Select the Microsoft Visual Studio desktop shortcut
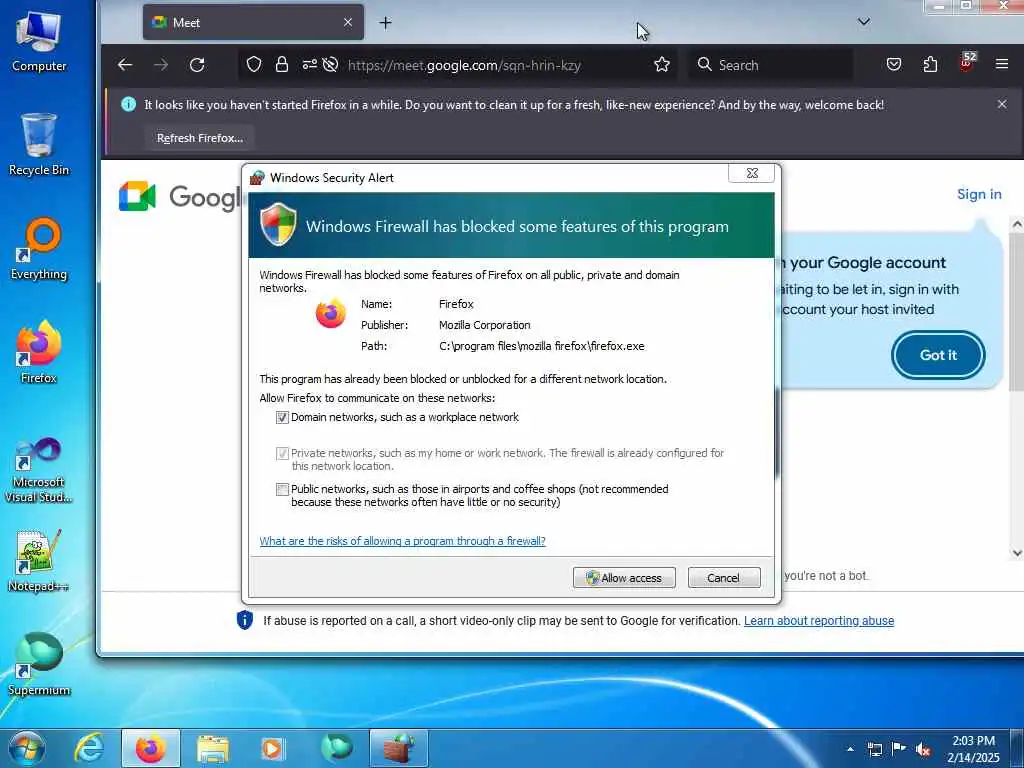The height and width of the screenshot is (768, 1024). point(39,470)
